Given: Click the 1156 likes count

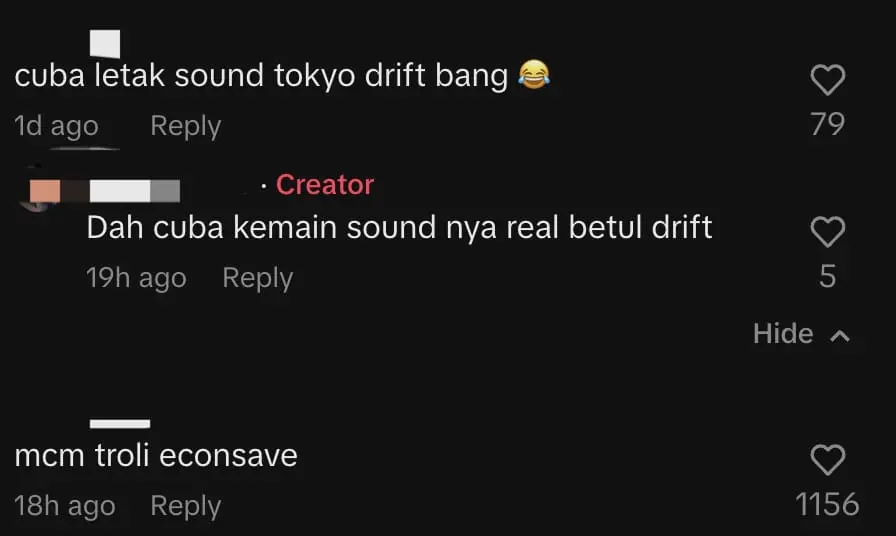Looking at the screenshot, I should point(827,505).
